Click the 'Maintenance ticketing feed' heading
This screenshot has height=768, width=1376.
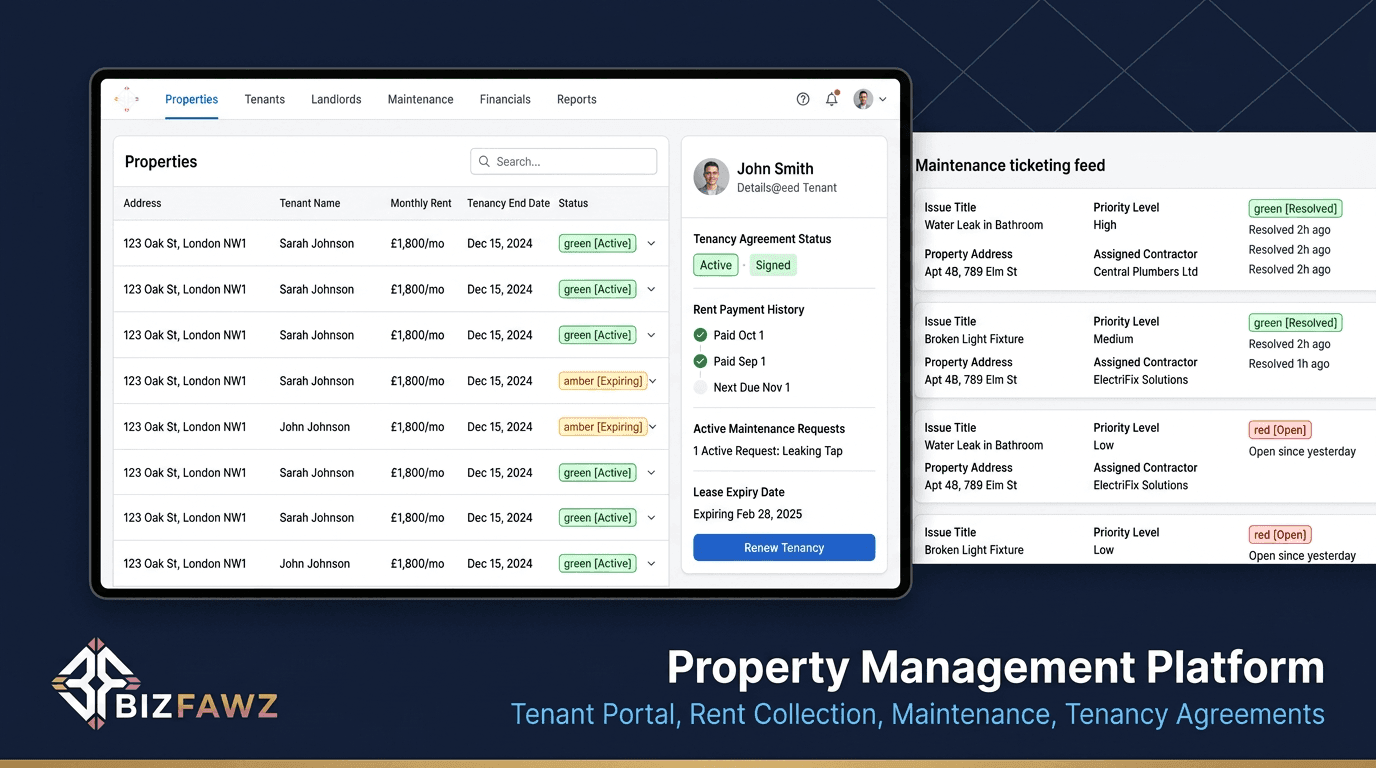coord(1010,166)
